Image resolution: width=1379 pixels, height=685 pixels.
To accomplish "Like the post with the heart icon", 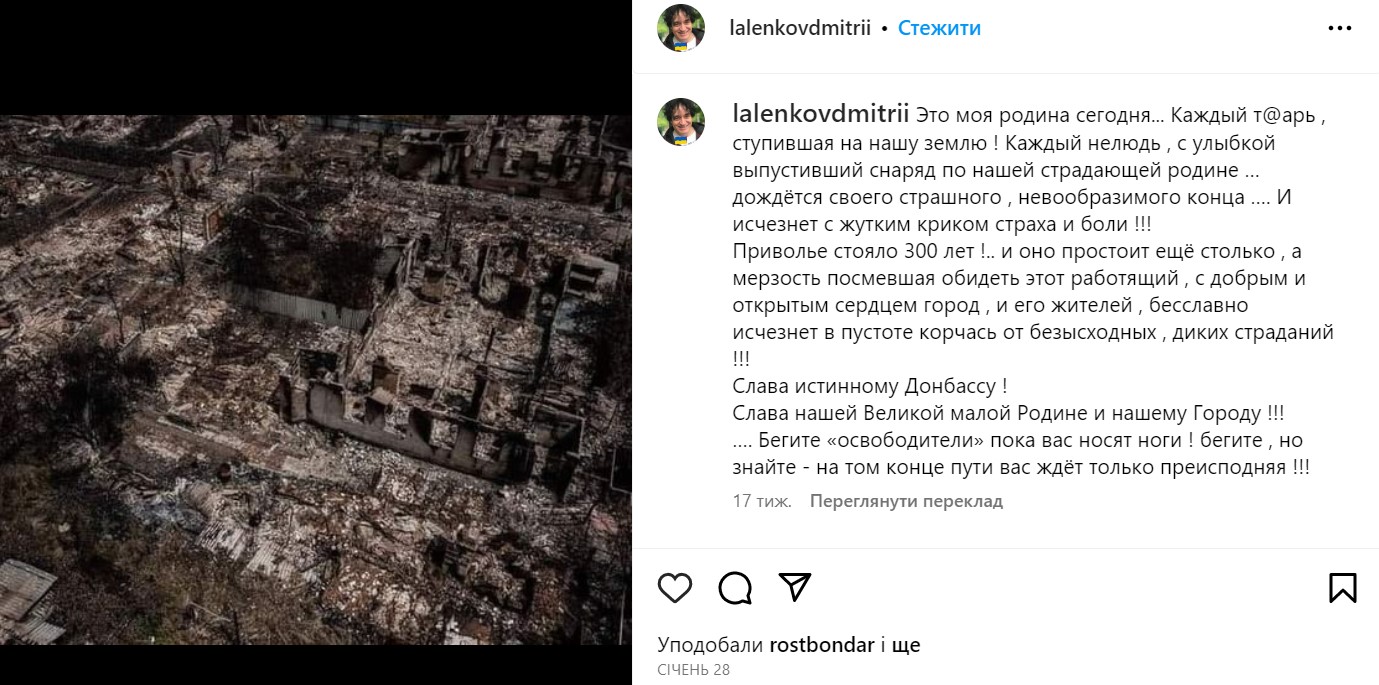I will tap(675, 587).
